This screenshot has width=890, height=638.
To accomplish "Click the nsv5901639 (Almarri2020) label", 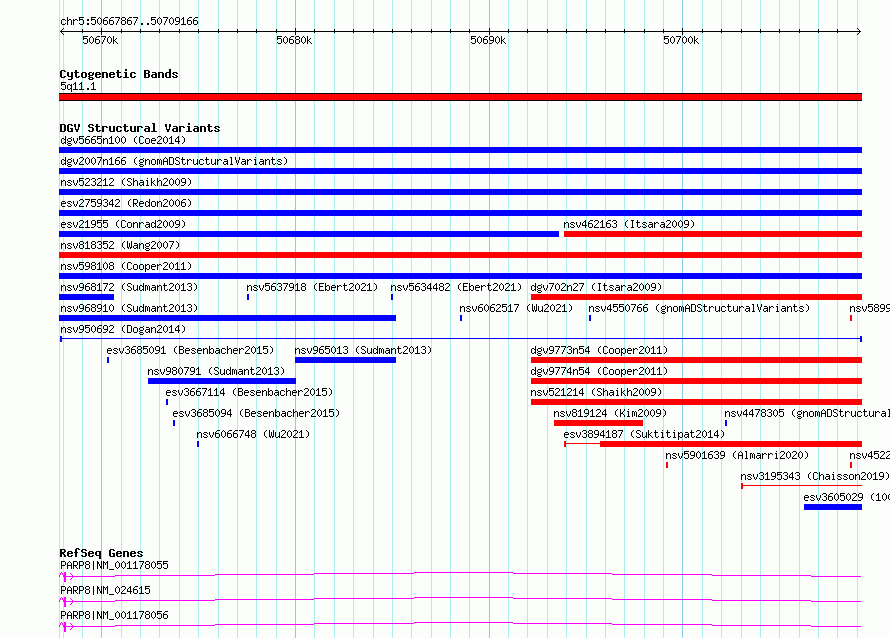I will coord(737,455).
